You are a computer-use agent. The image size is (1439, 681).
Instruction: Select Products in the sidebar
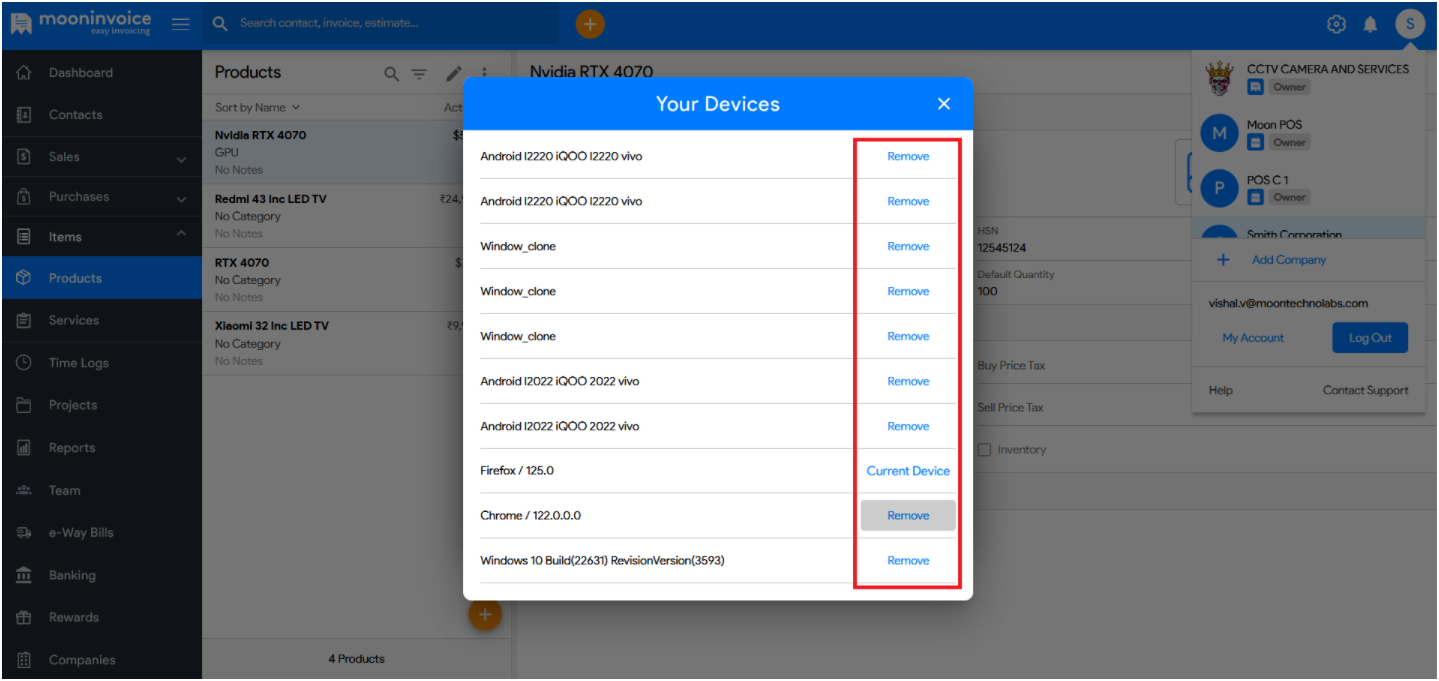(x=101, y=278)
